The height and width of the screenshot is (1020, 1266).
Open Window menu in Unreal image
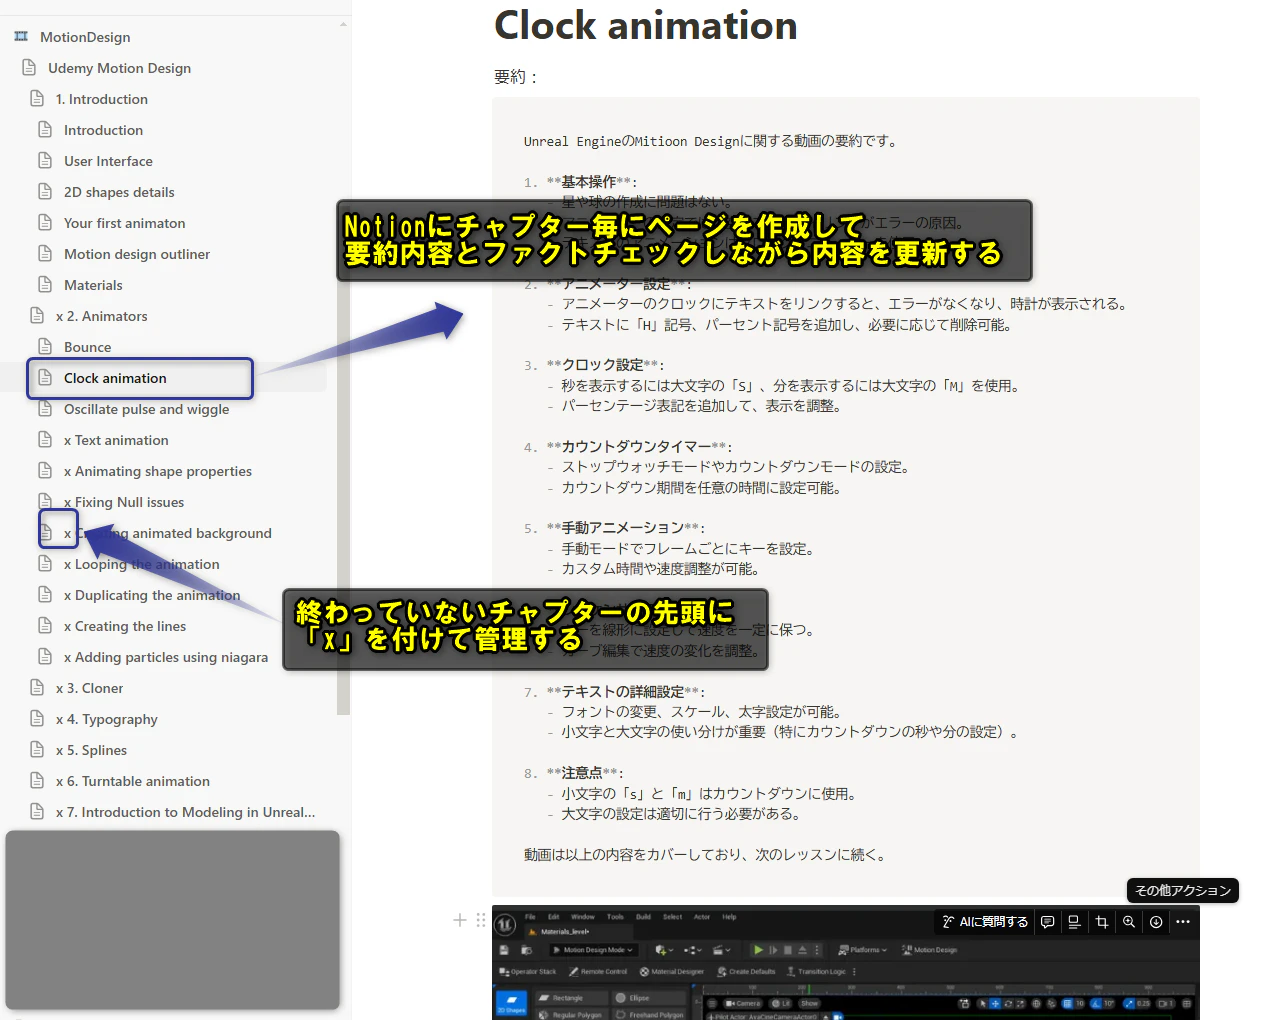(x=583, y=917)
